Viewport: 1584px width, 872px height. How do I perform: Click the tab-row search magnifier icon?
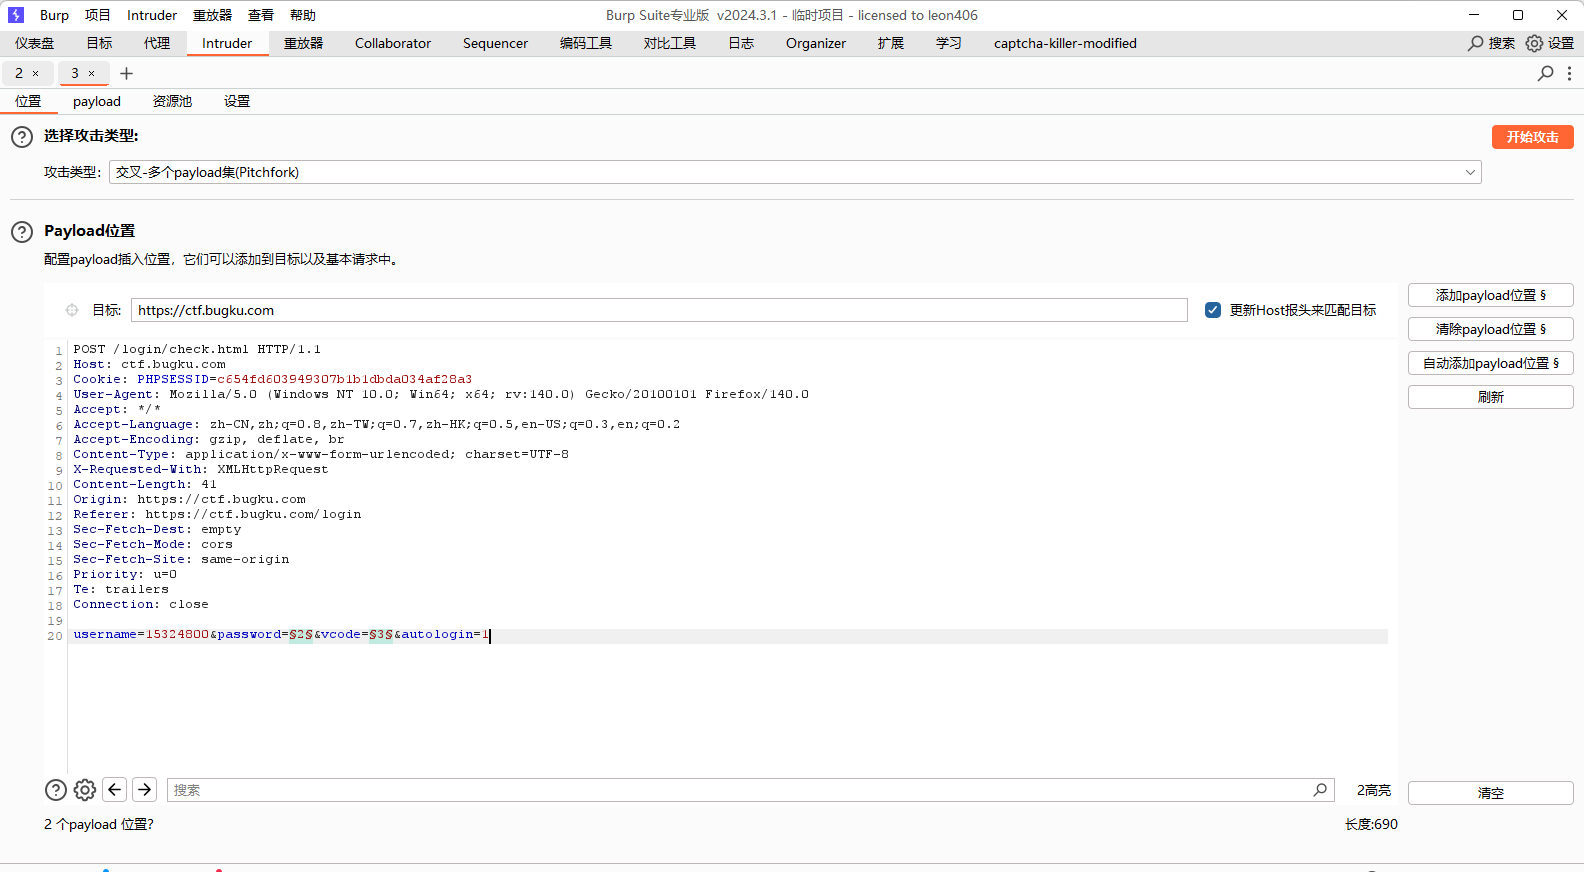click(1545, 73)
